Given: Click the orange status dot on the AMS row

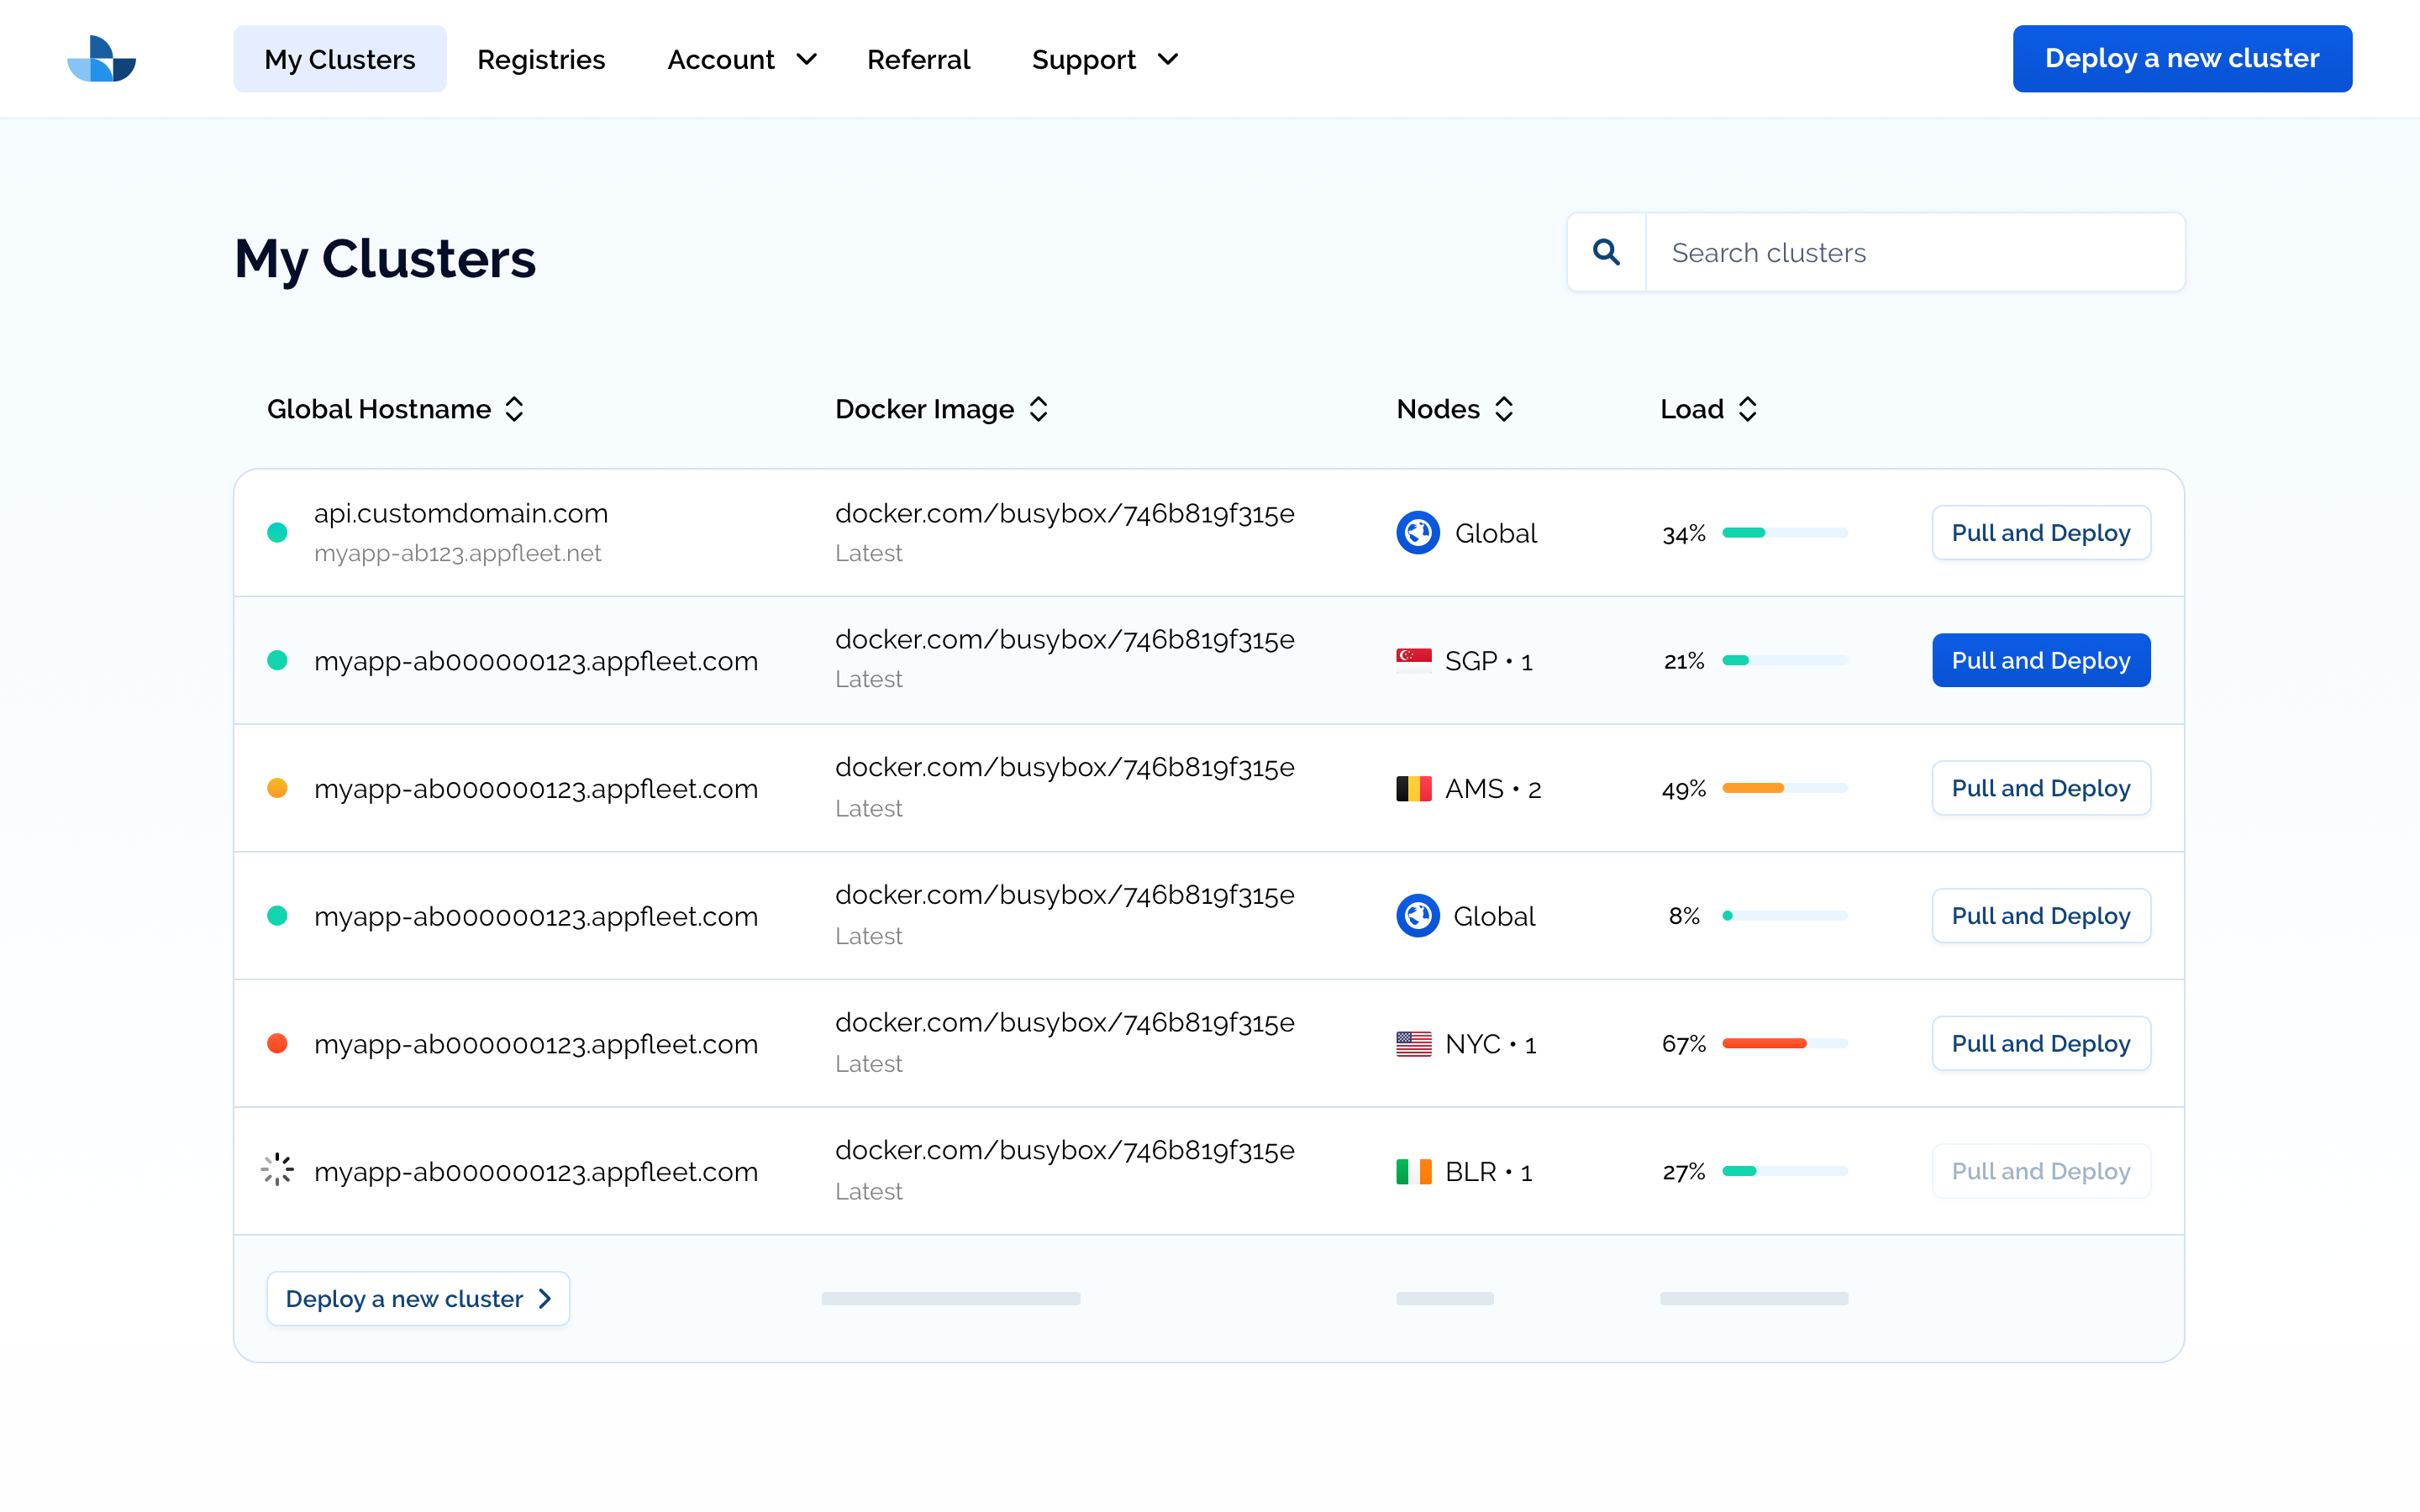Looking at the screenshot, I should tap(277, 788).
